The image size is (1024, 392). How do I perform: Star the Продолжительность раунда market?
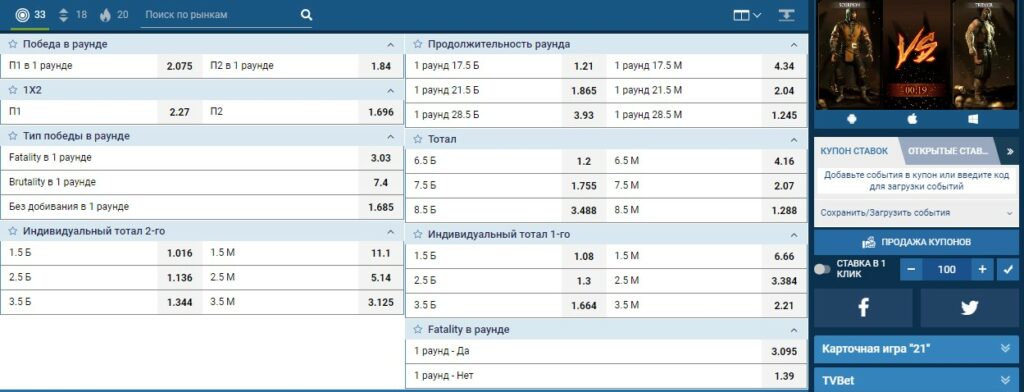tap(418, 44)
